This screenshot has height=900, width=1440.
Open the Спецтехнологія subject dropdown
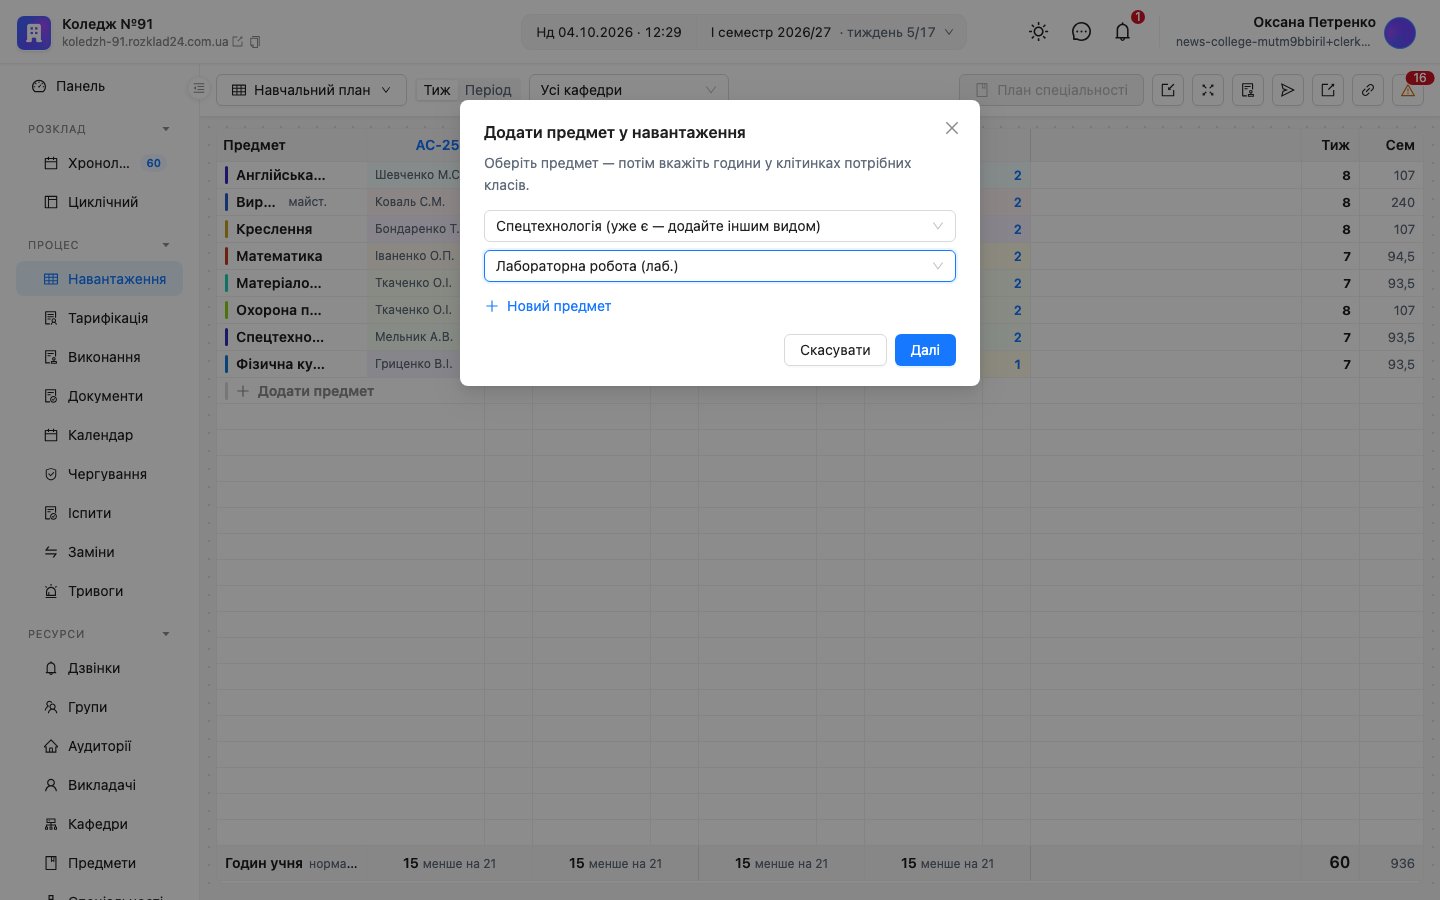(720, 226)
